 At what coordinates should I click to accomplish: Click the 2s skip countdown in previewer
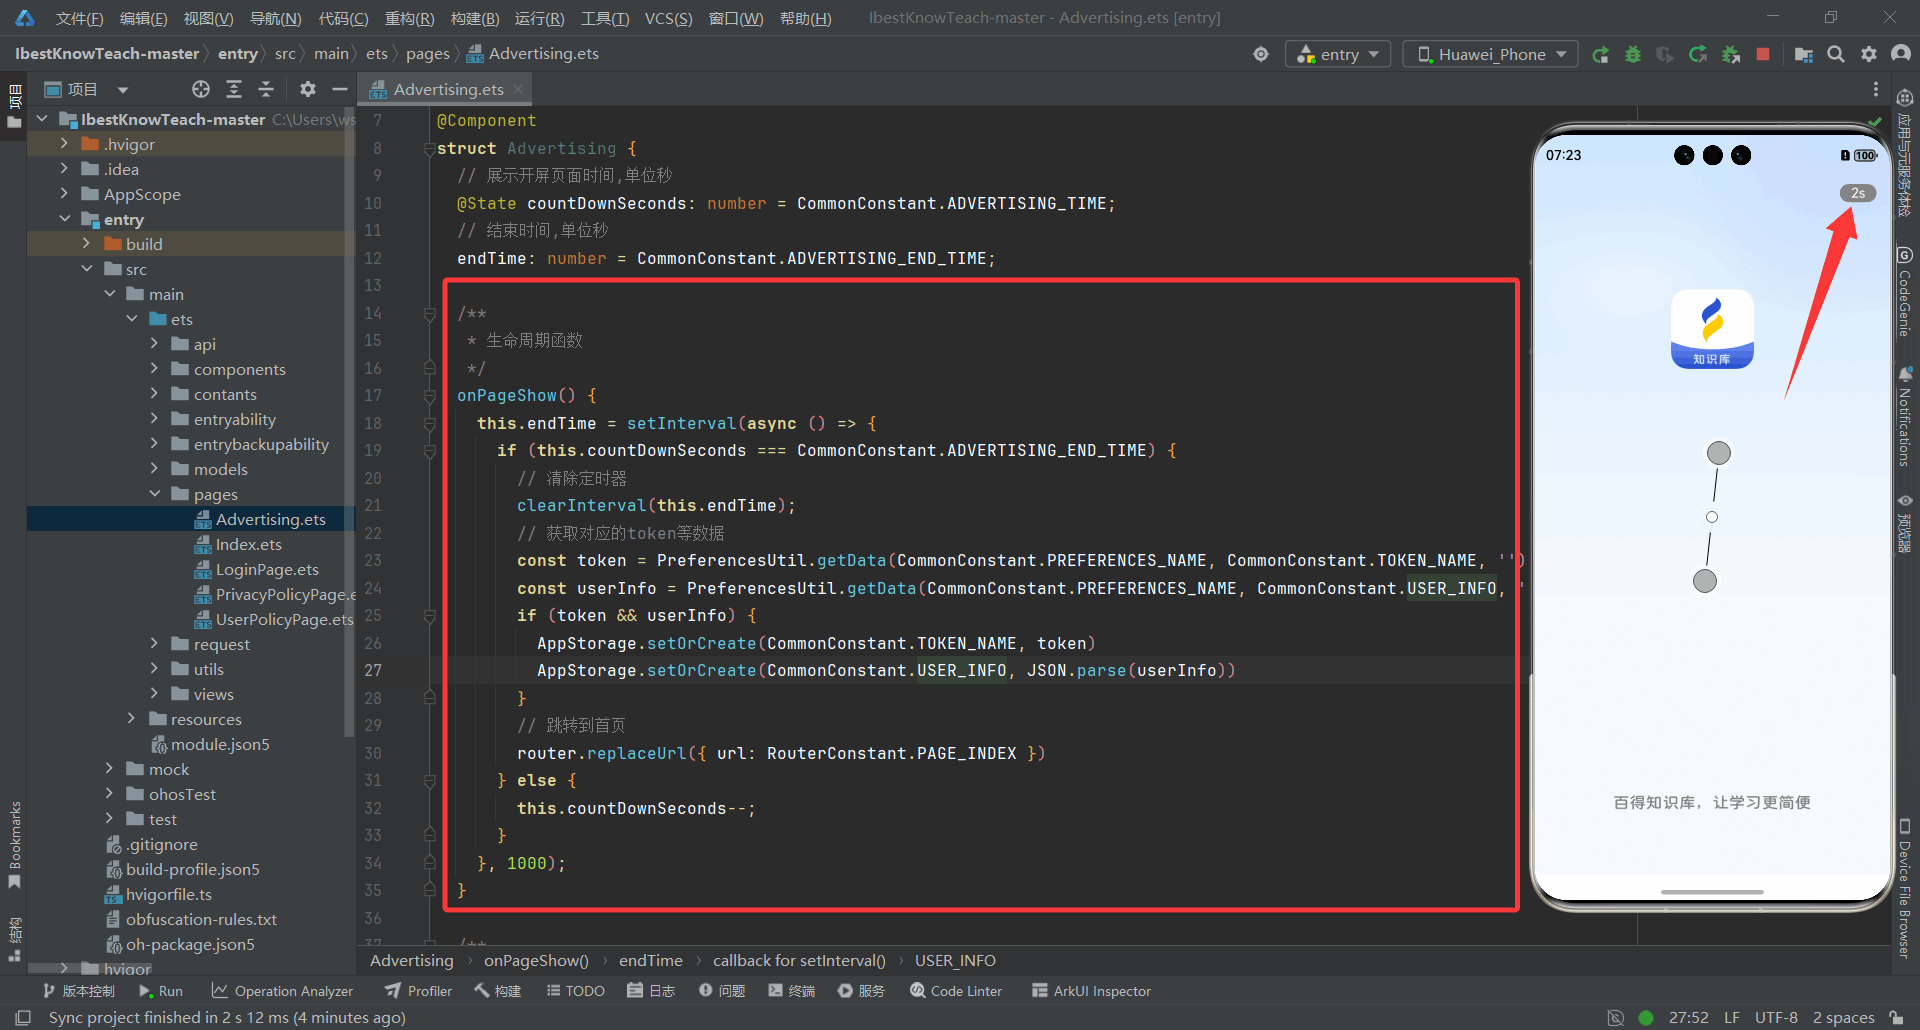1857,193
